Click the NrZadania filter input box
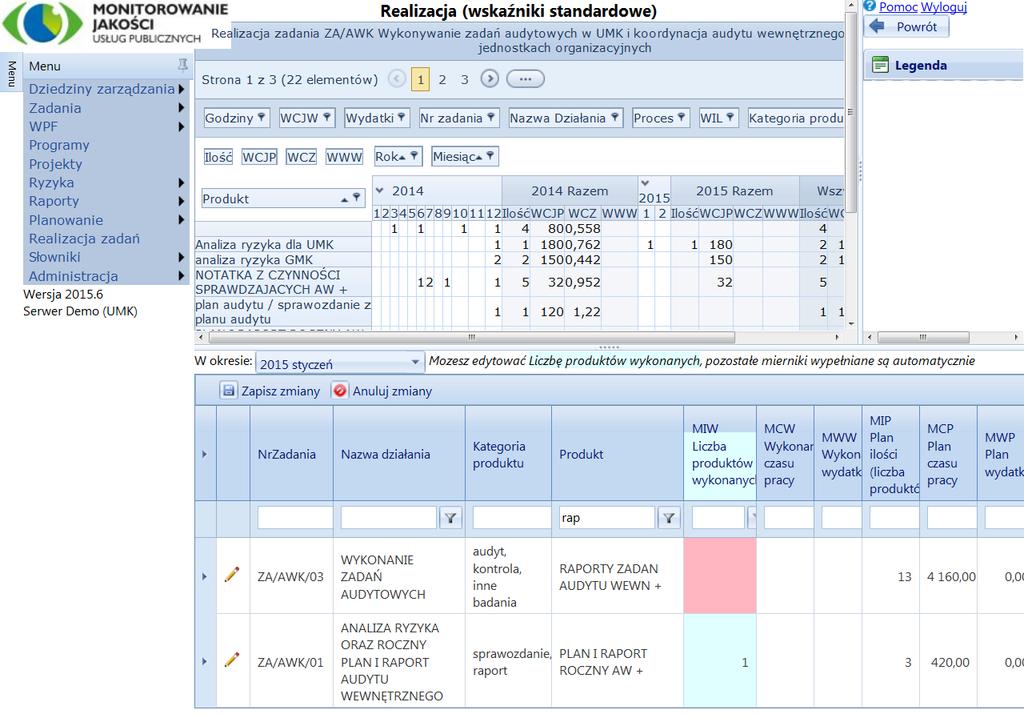The image size is (1024, 718). pyautogui.click(x=295, y=518)
